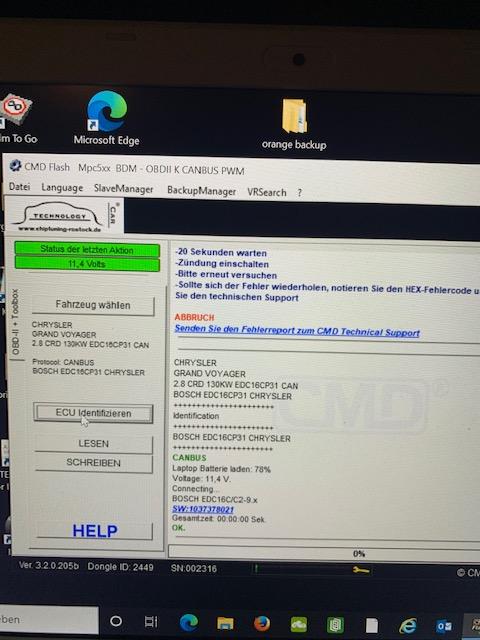Click the green document app icon in taskbar

(x=335, y=625)
